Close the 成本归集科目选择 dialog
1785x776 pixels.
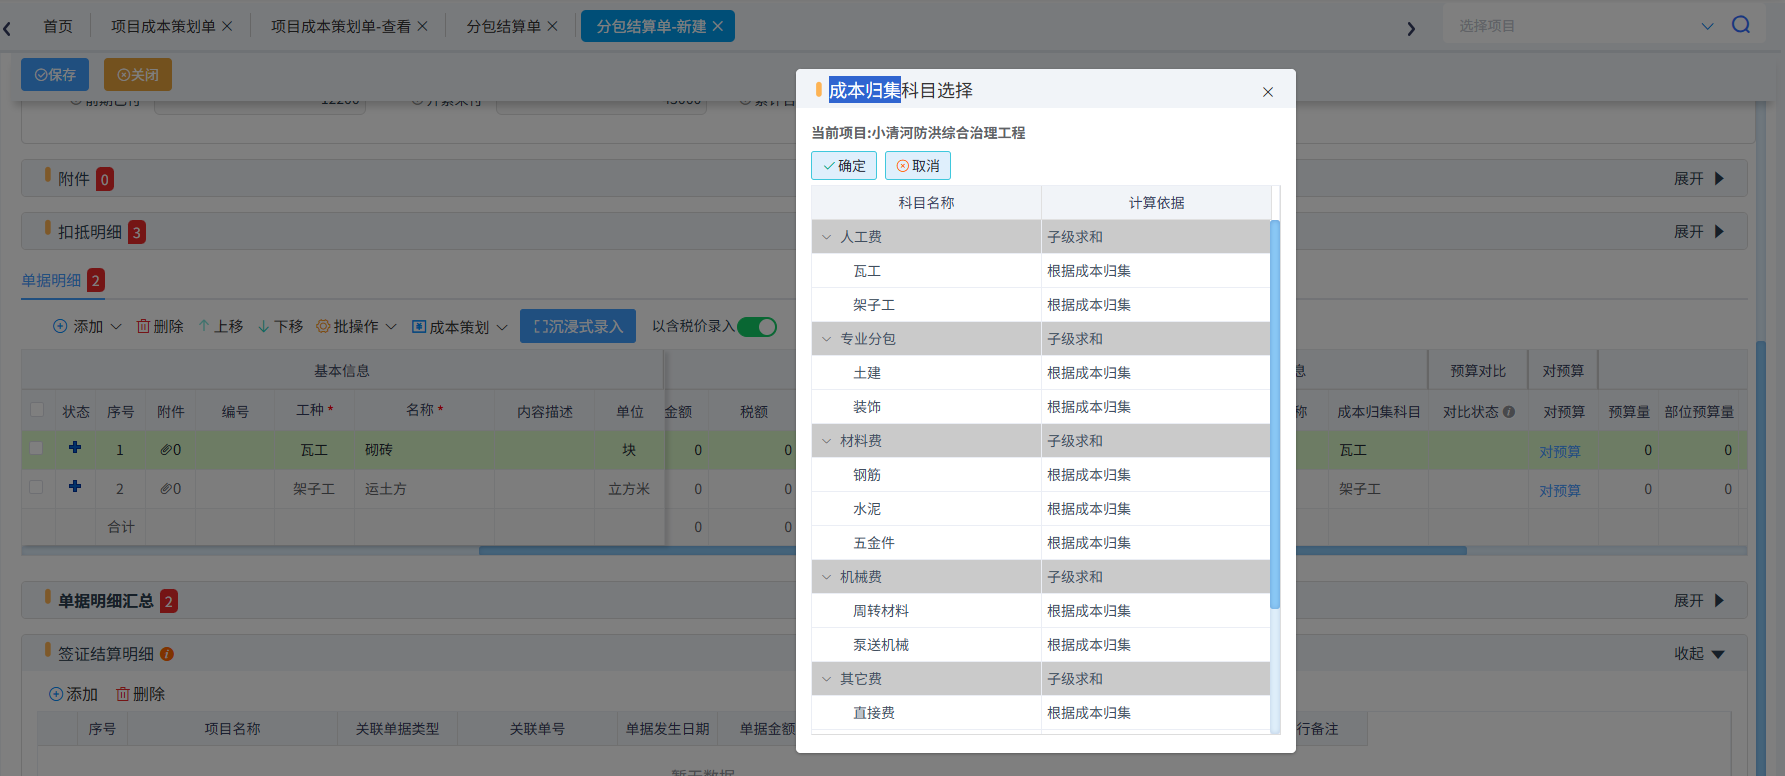[1267, 92]
